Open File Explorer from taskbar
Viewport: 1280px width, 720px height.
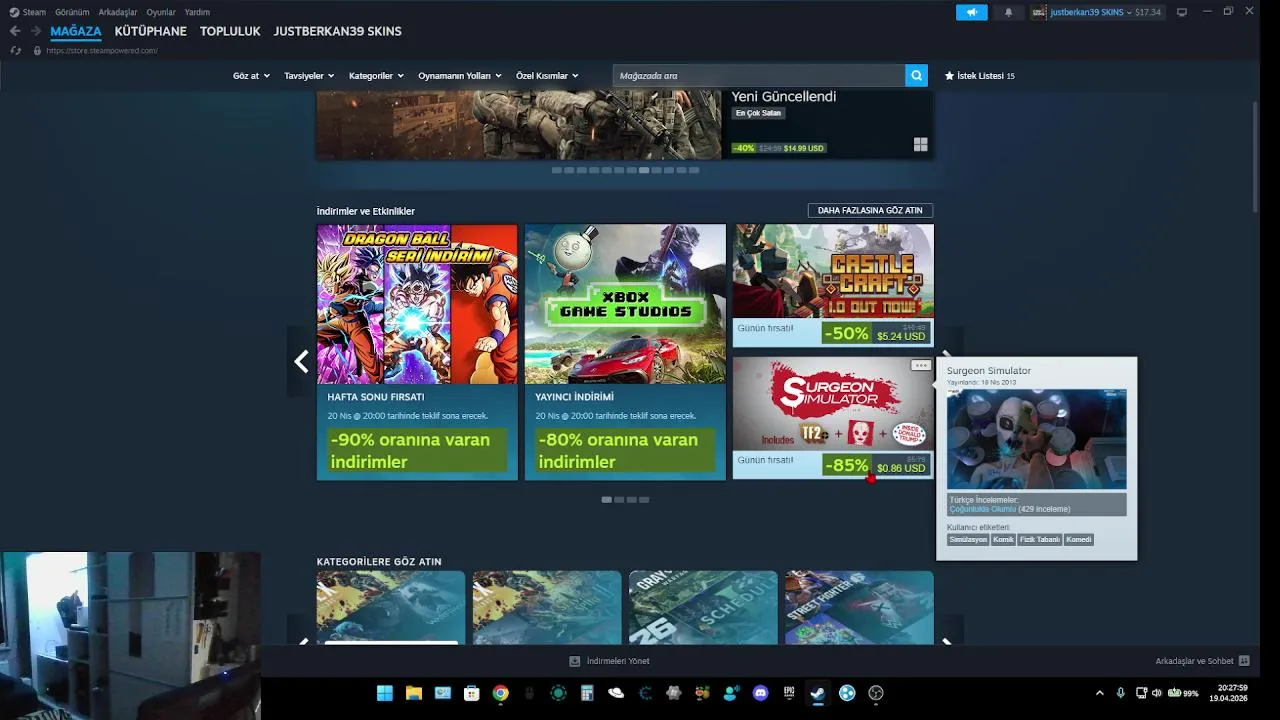tap(413, 693)
